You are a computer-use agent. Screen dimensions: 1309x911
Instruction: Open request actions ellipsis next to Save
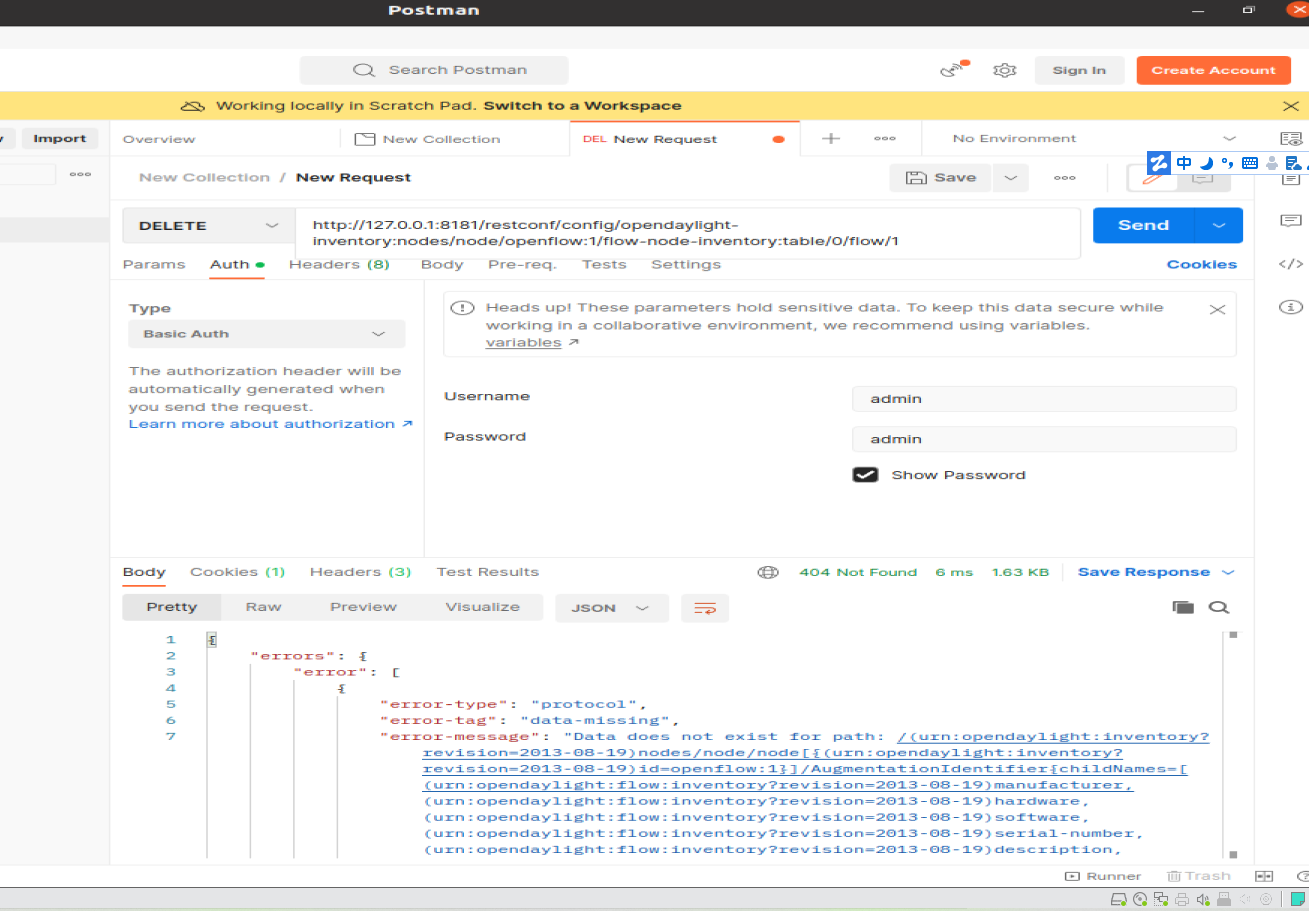click(x=1064, y=178)
